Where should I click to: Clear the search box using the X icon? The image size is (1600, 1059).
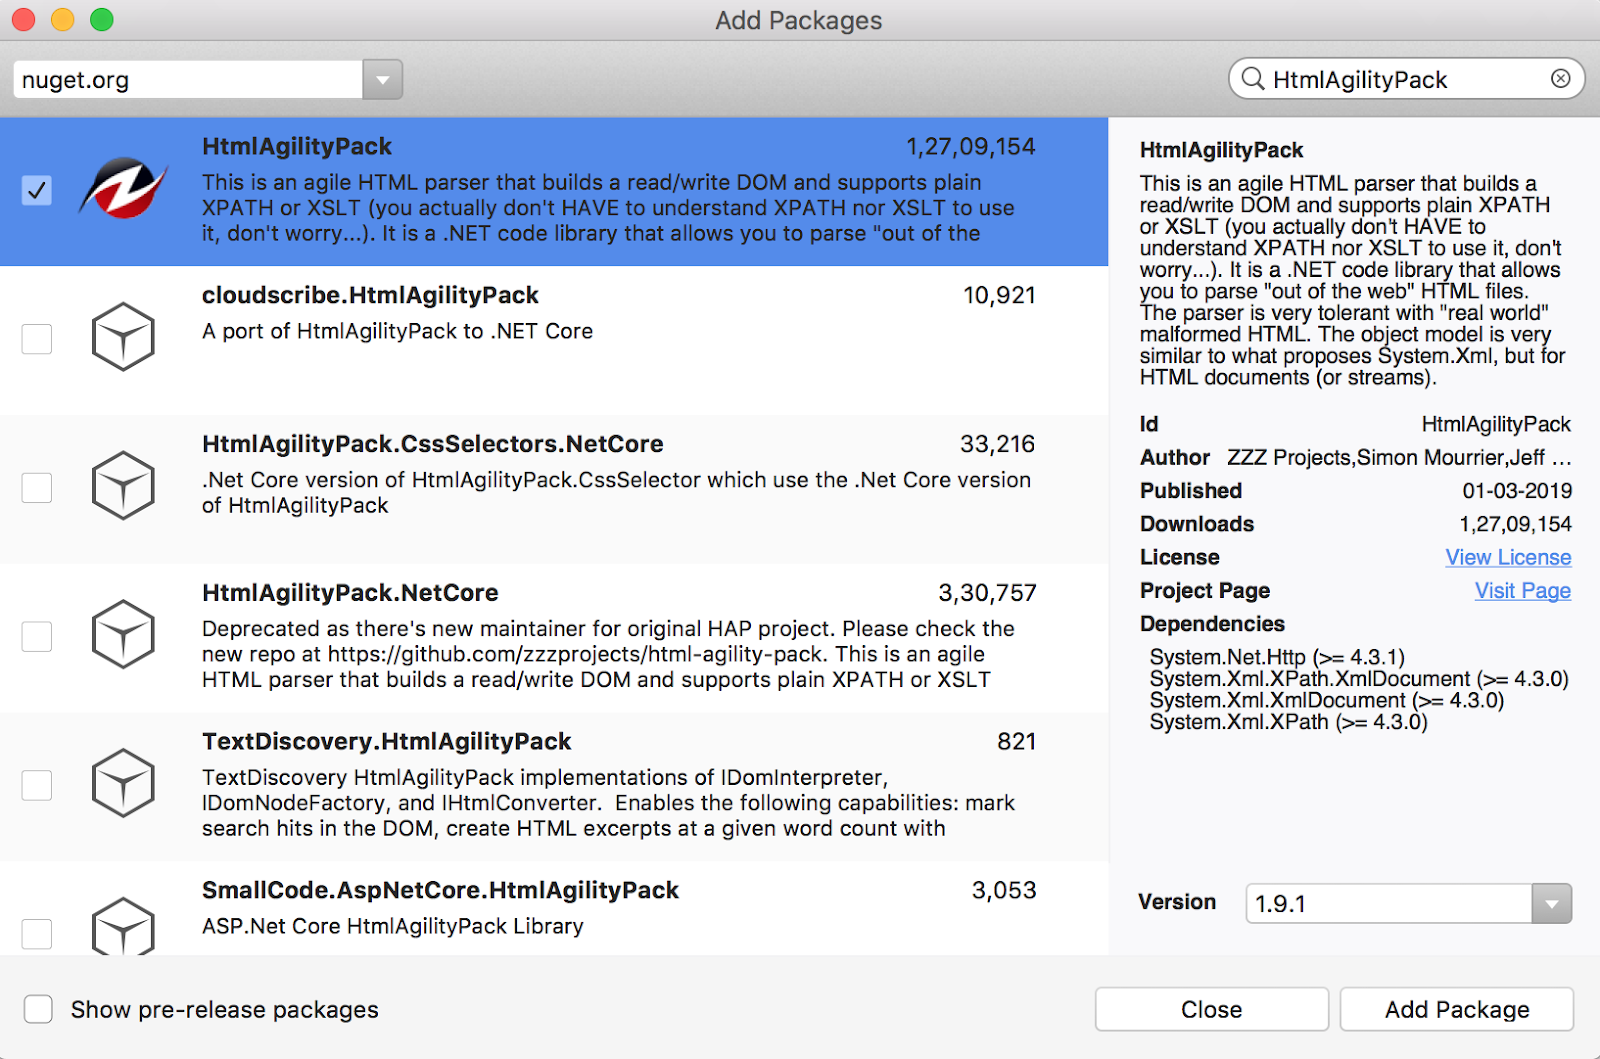click(x=1559, y=79)
